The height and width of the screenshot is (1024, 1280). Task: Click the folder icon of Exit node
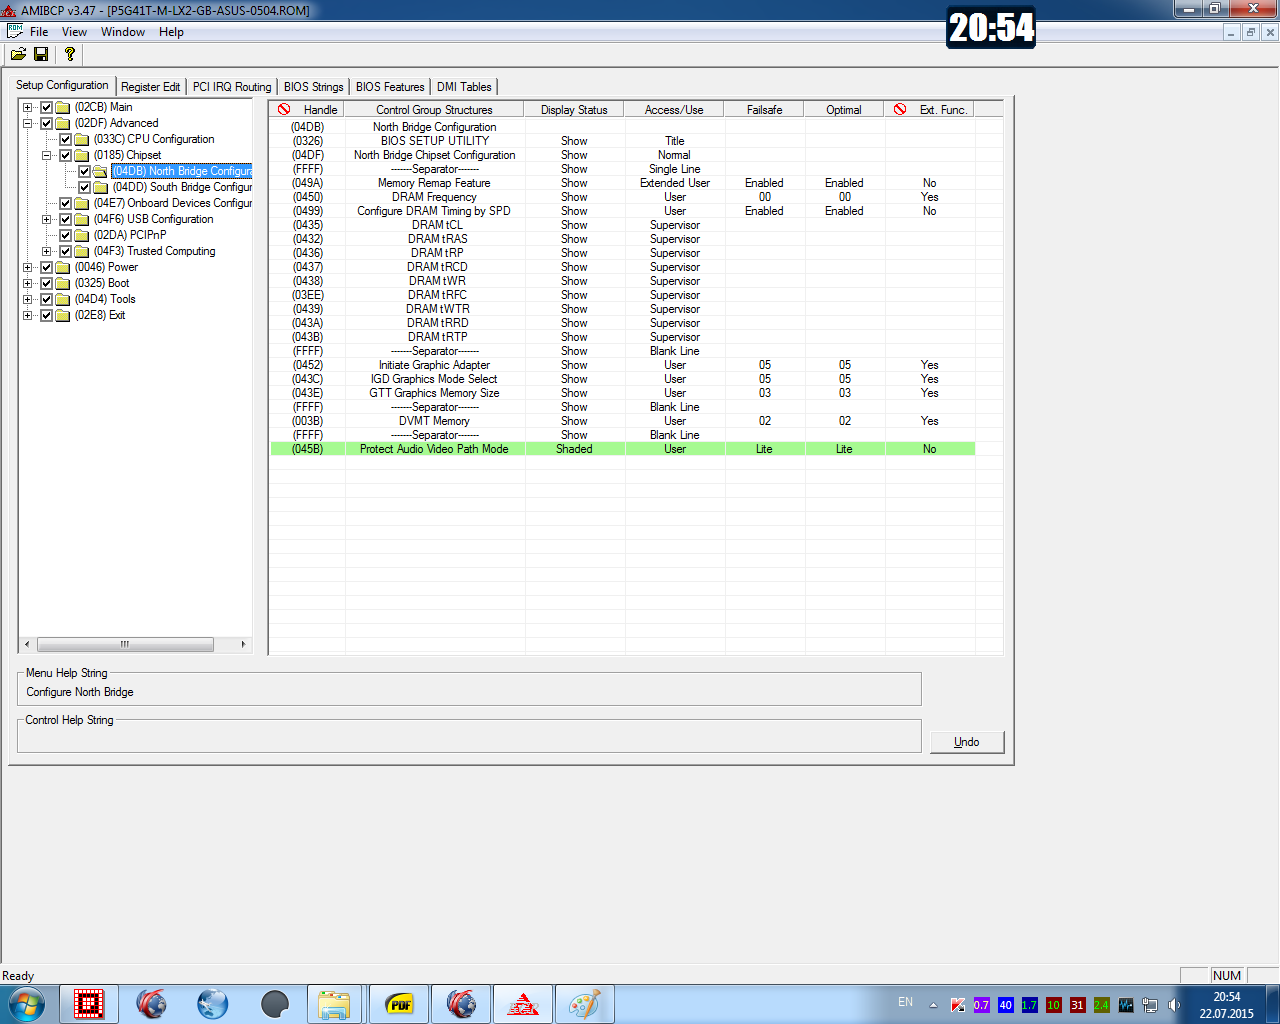63,315
